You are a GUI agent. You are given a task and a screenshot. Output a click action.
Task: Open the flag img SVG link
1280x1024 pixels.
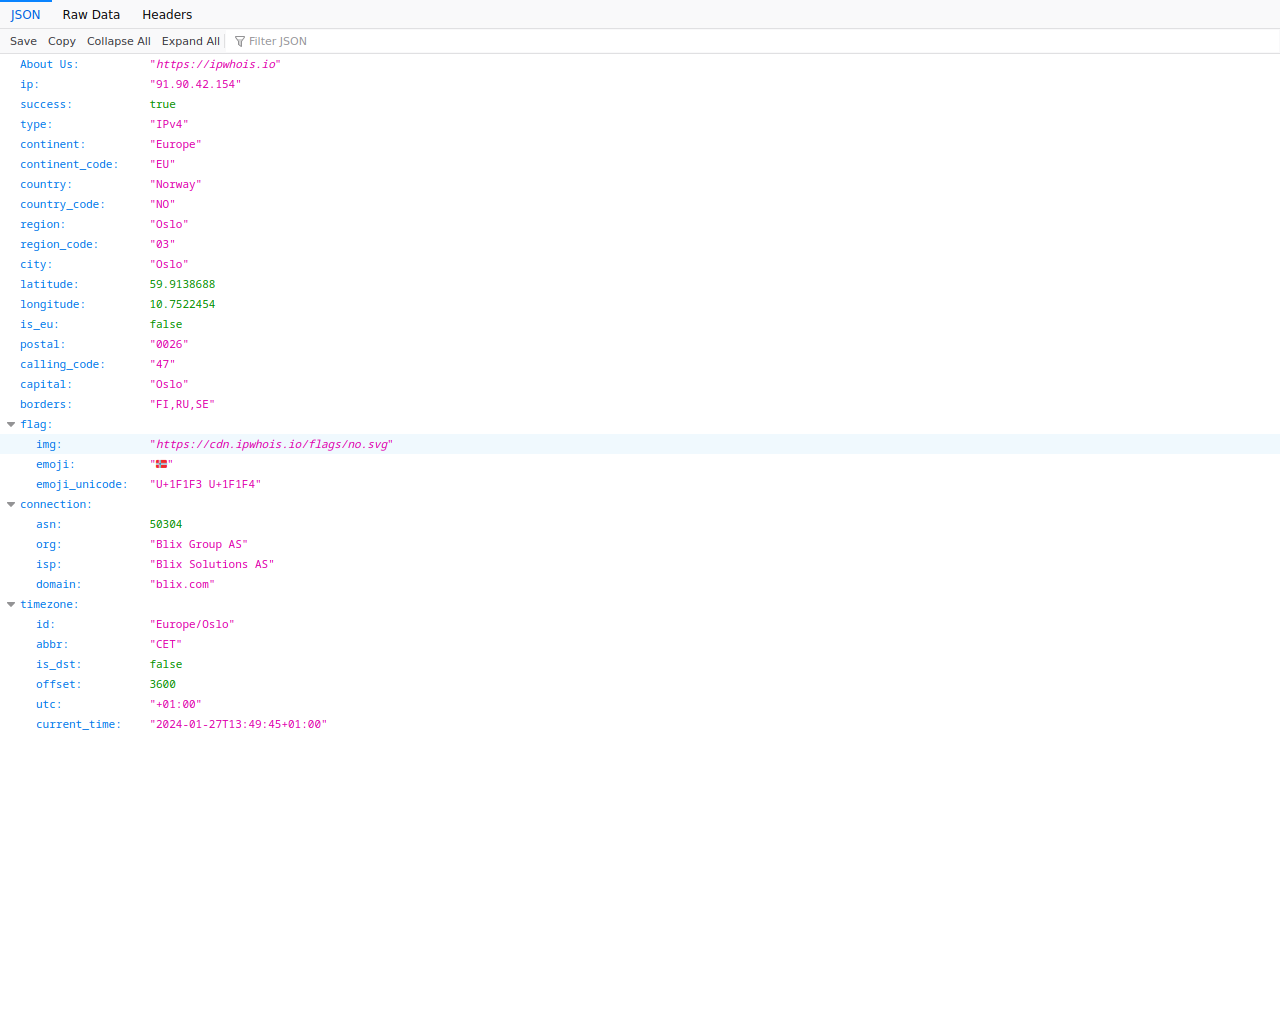[x=271, y=444]
